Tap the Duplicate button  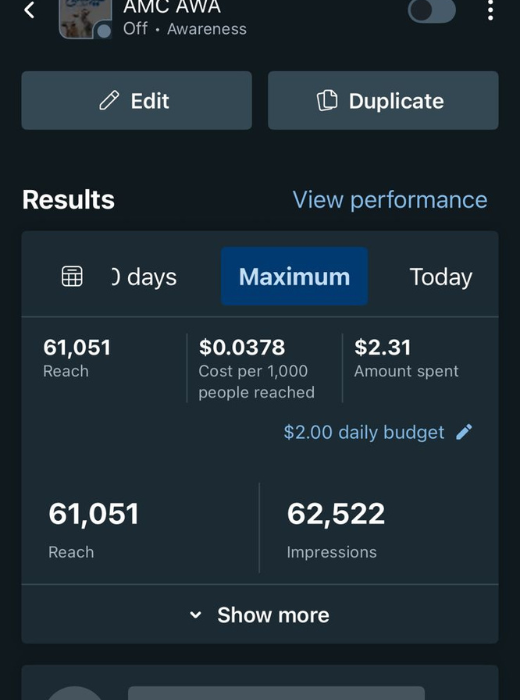pyautogui.click(x=383, y=100)
